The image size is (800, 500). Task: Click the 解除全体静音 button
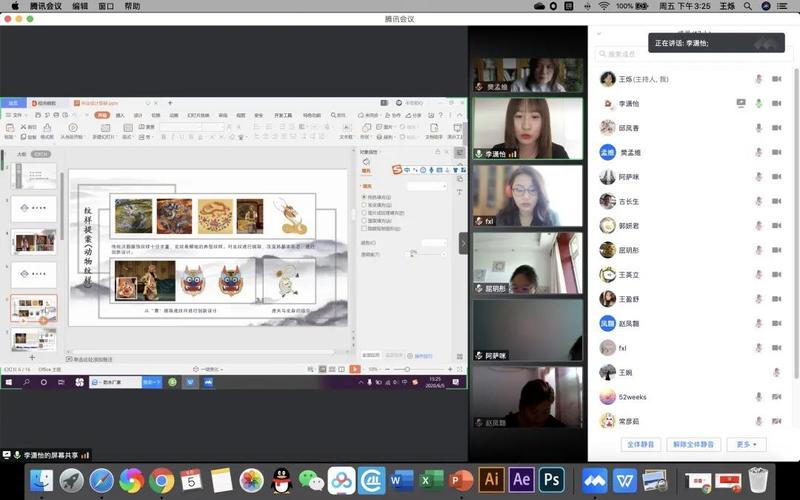pos(693,444)
